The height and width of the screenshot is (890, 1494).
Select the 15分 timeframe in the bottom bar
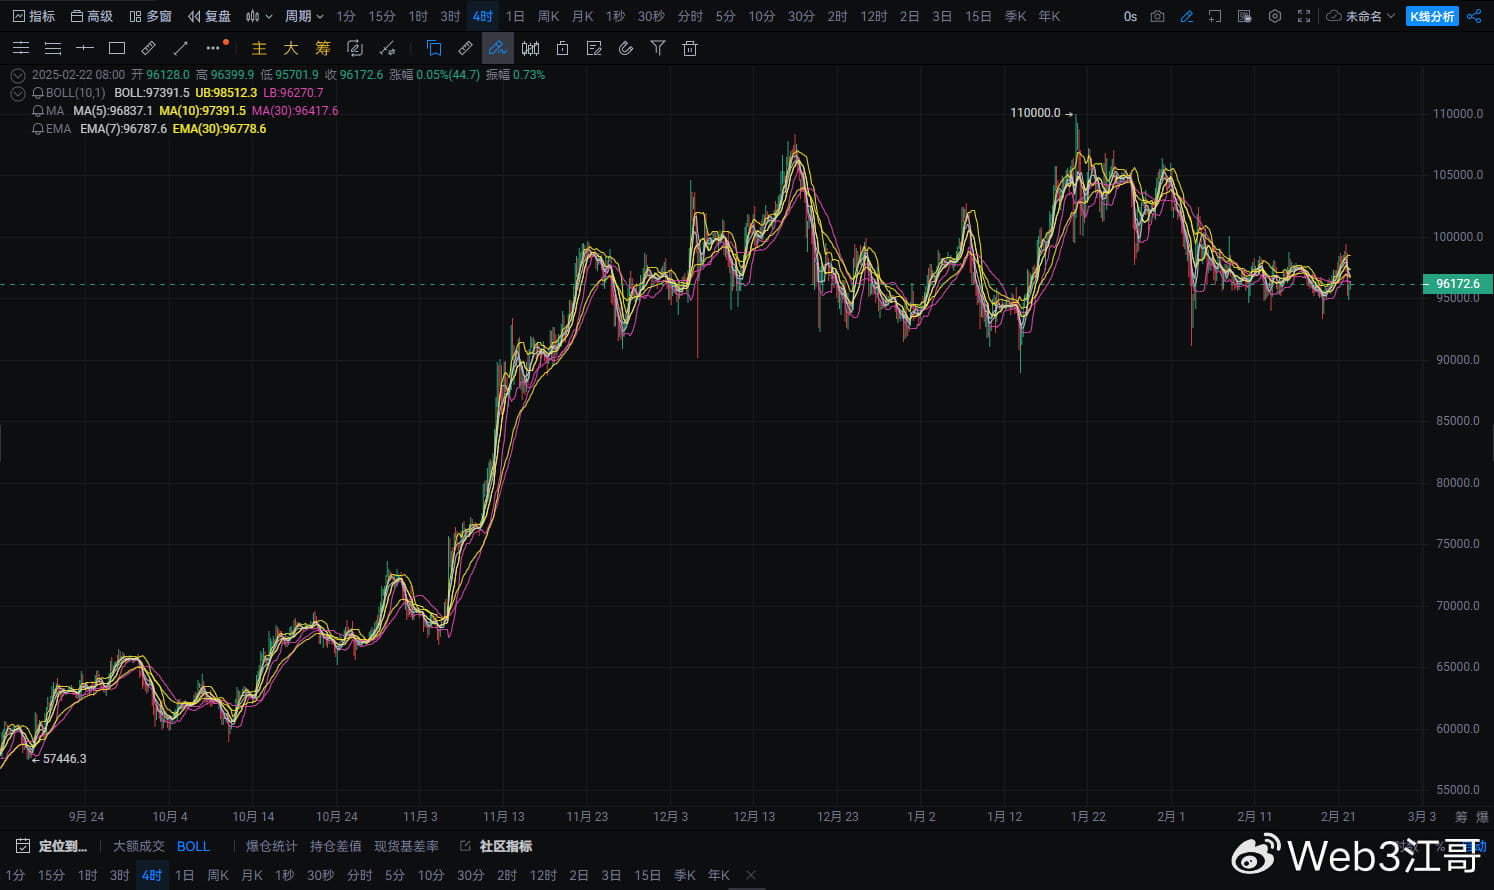[x=51, y=875]
